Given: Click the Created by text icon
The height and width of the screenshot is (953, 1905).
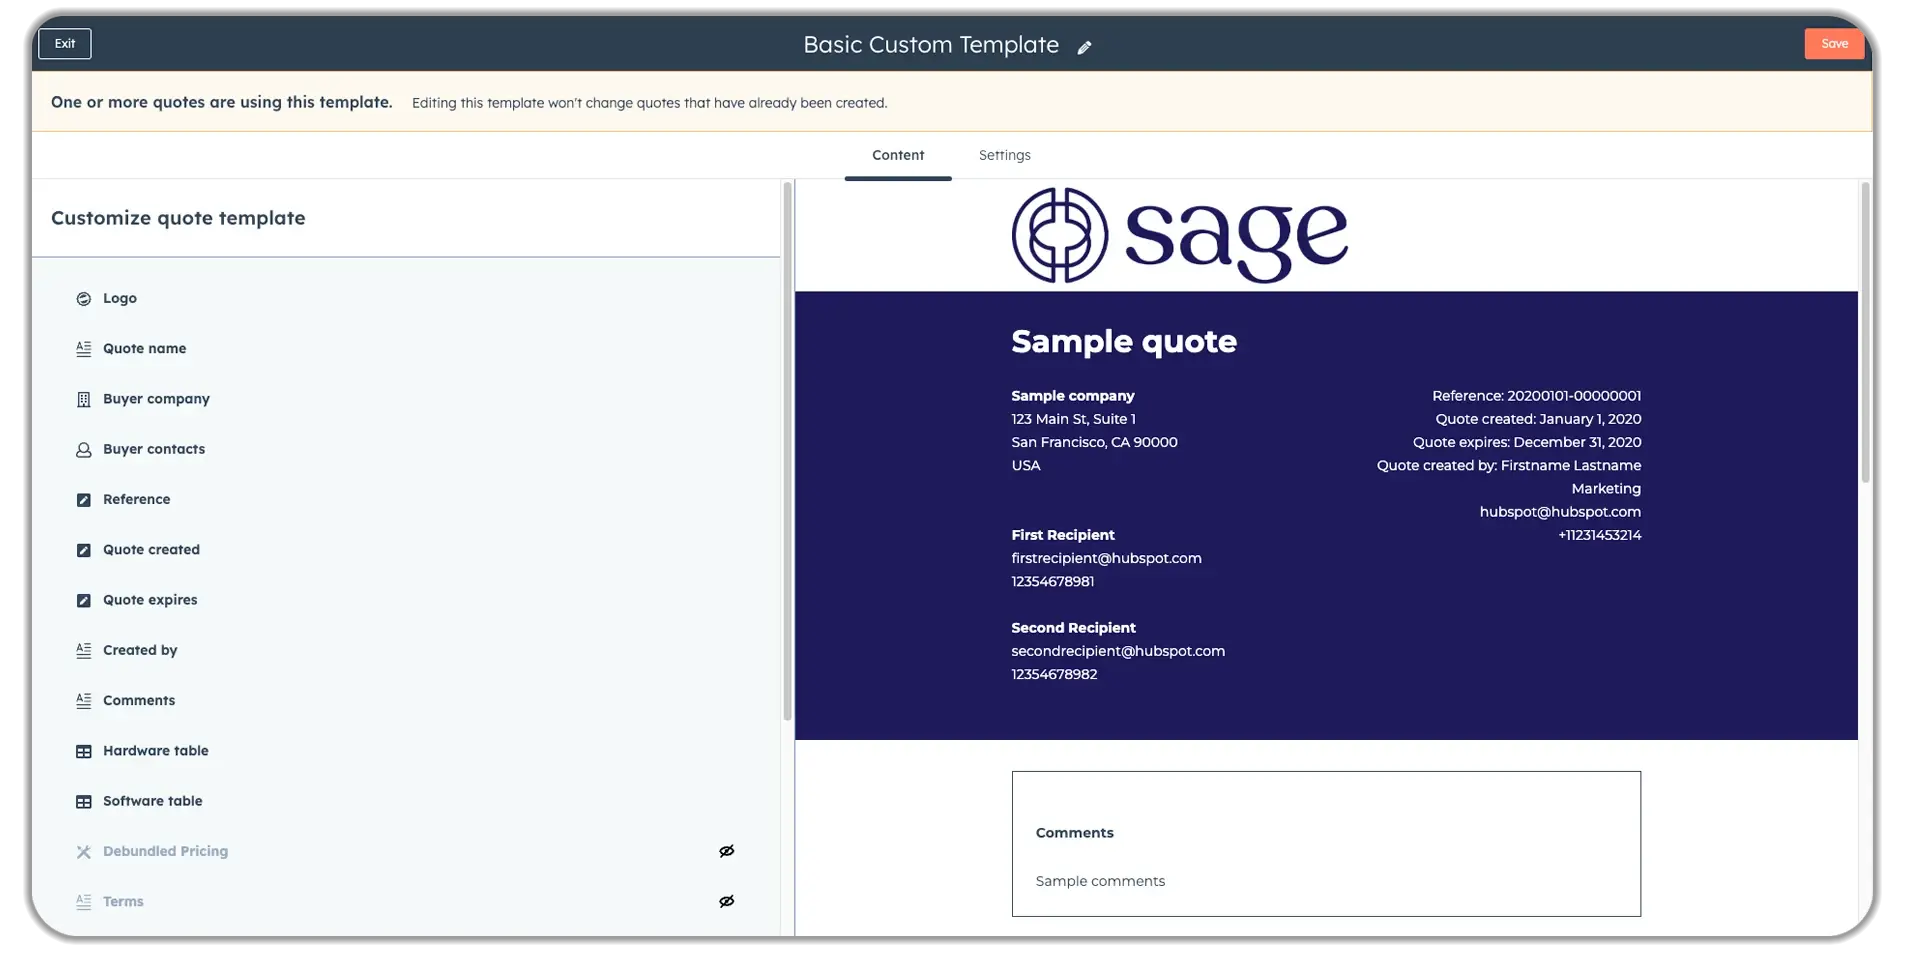Looking at the screenshot, I should pos(84,651).
